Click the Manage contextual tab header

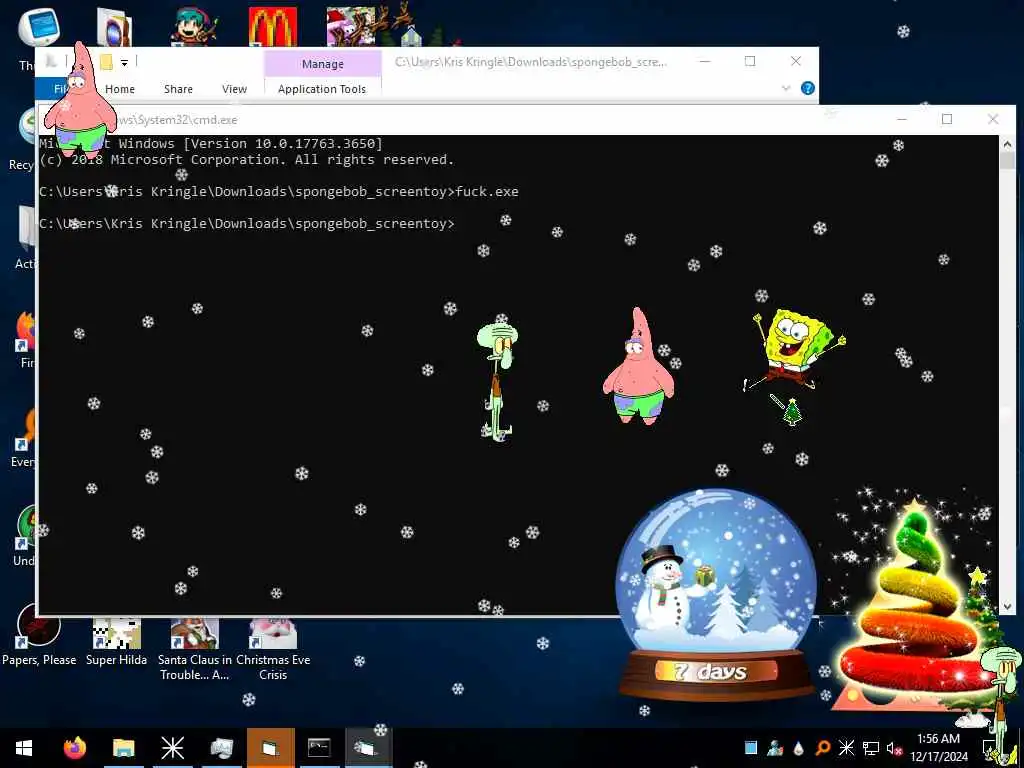pos(323,64)
